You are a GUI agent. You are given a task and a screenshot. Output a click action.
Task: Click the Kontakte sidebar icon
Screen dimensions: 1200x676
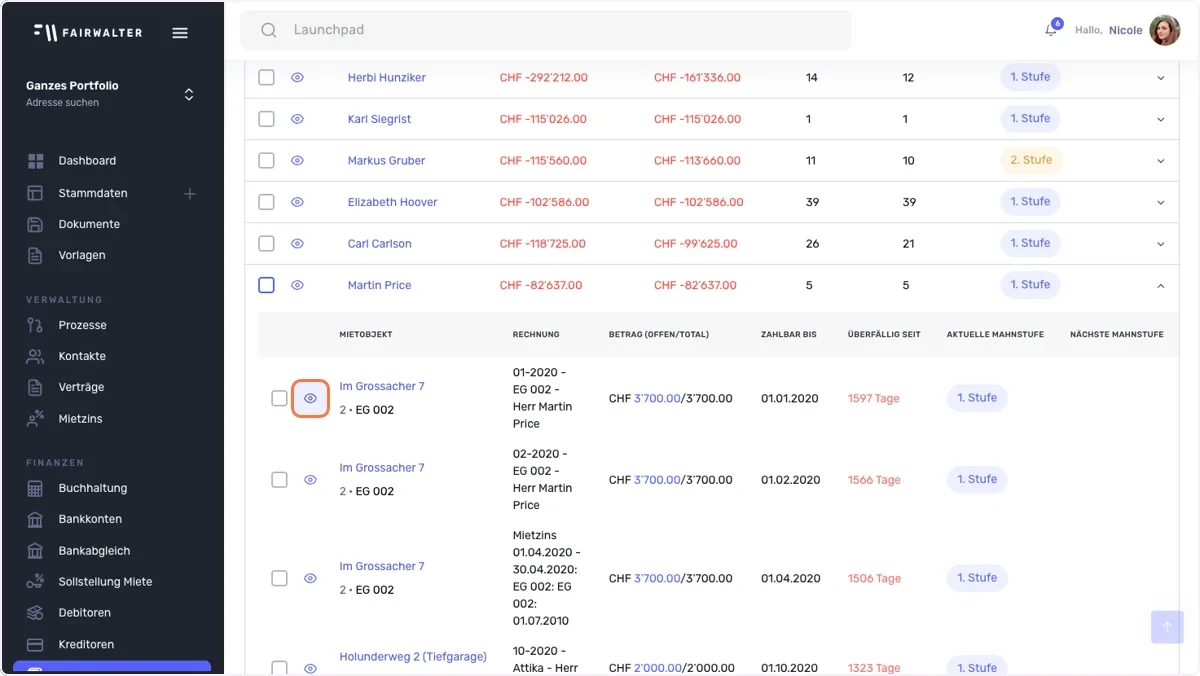(36, 356)
